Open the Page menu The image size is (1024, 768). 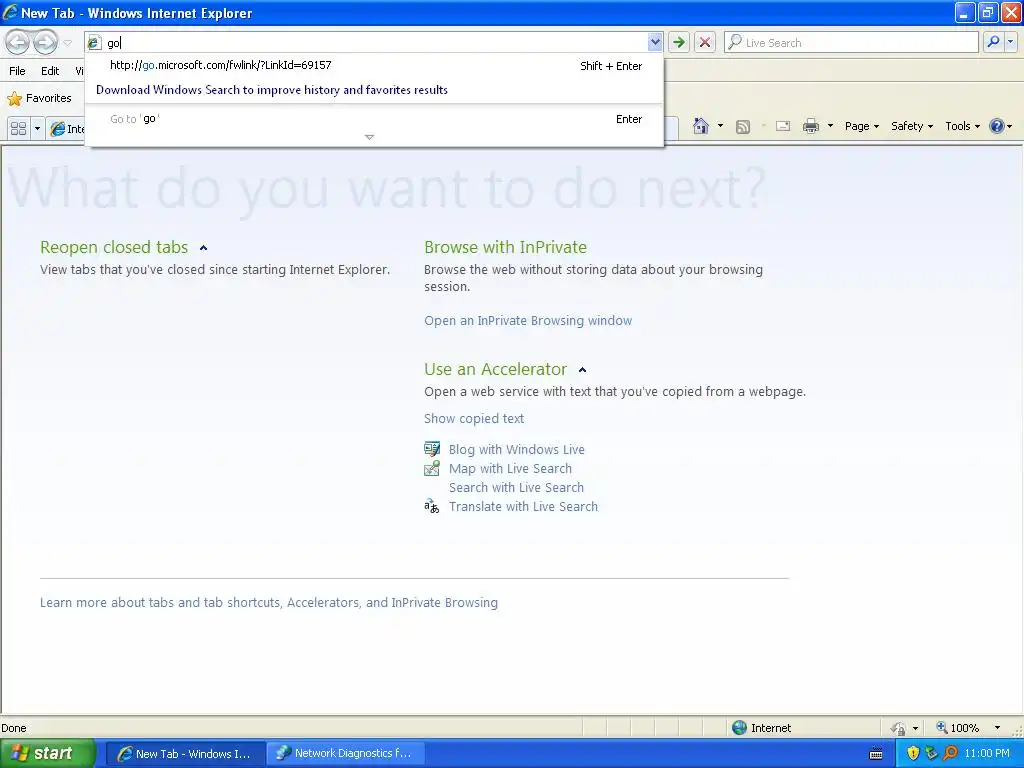pos(861,126)
